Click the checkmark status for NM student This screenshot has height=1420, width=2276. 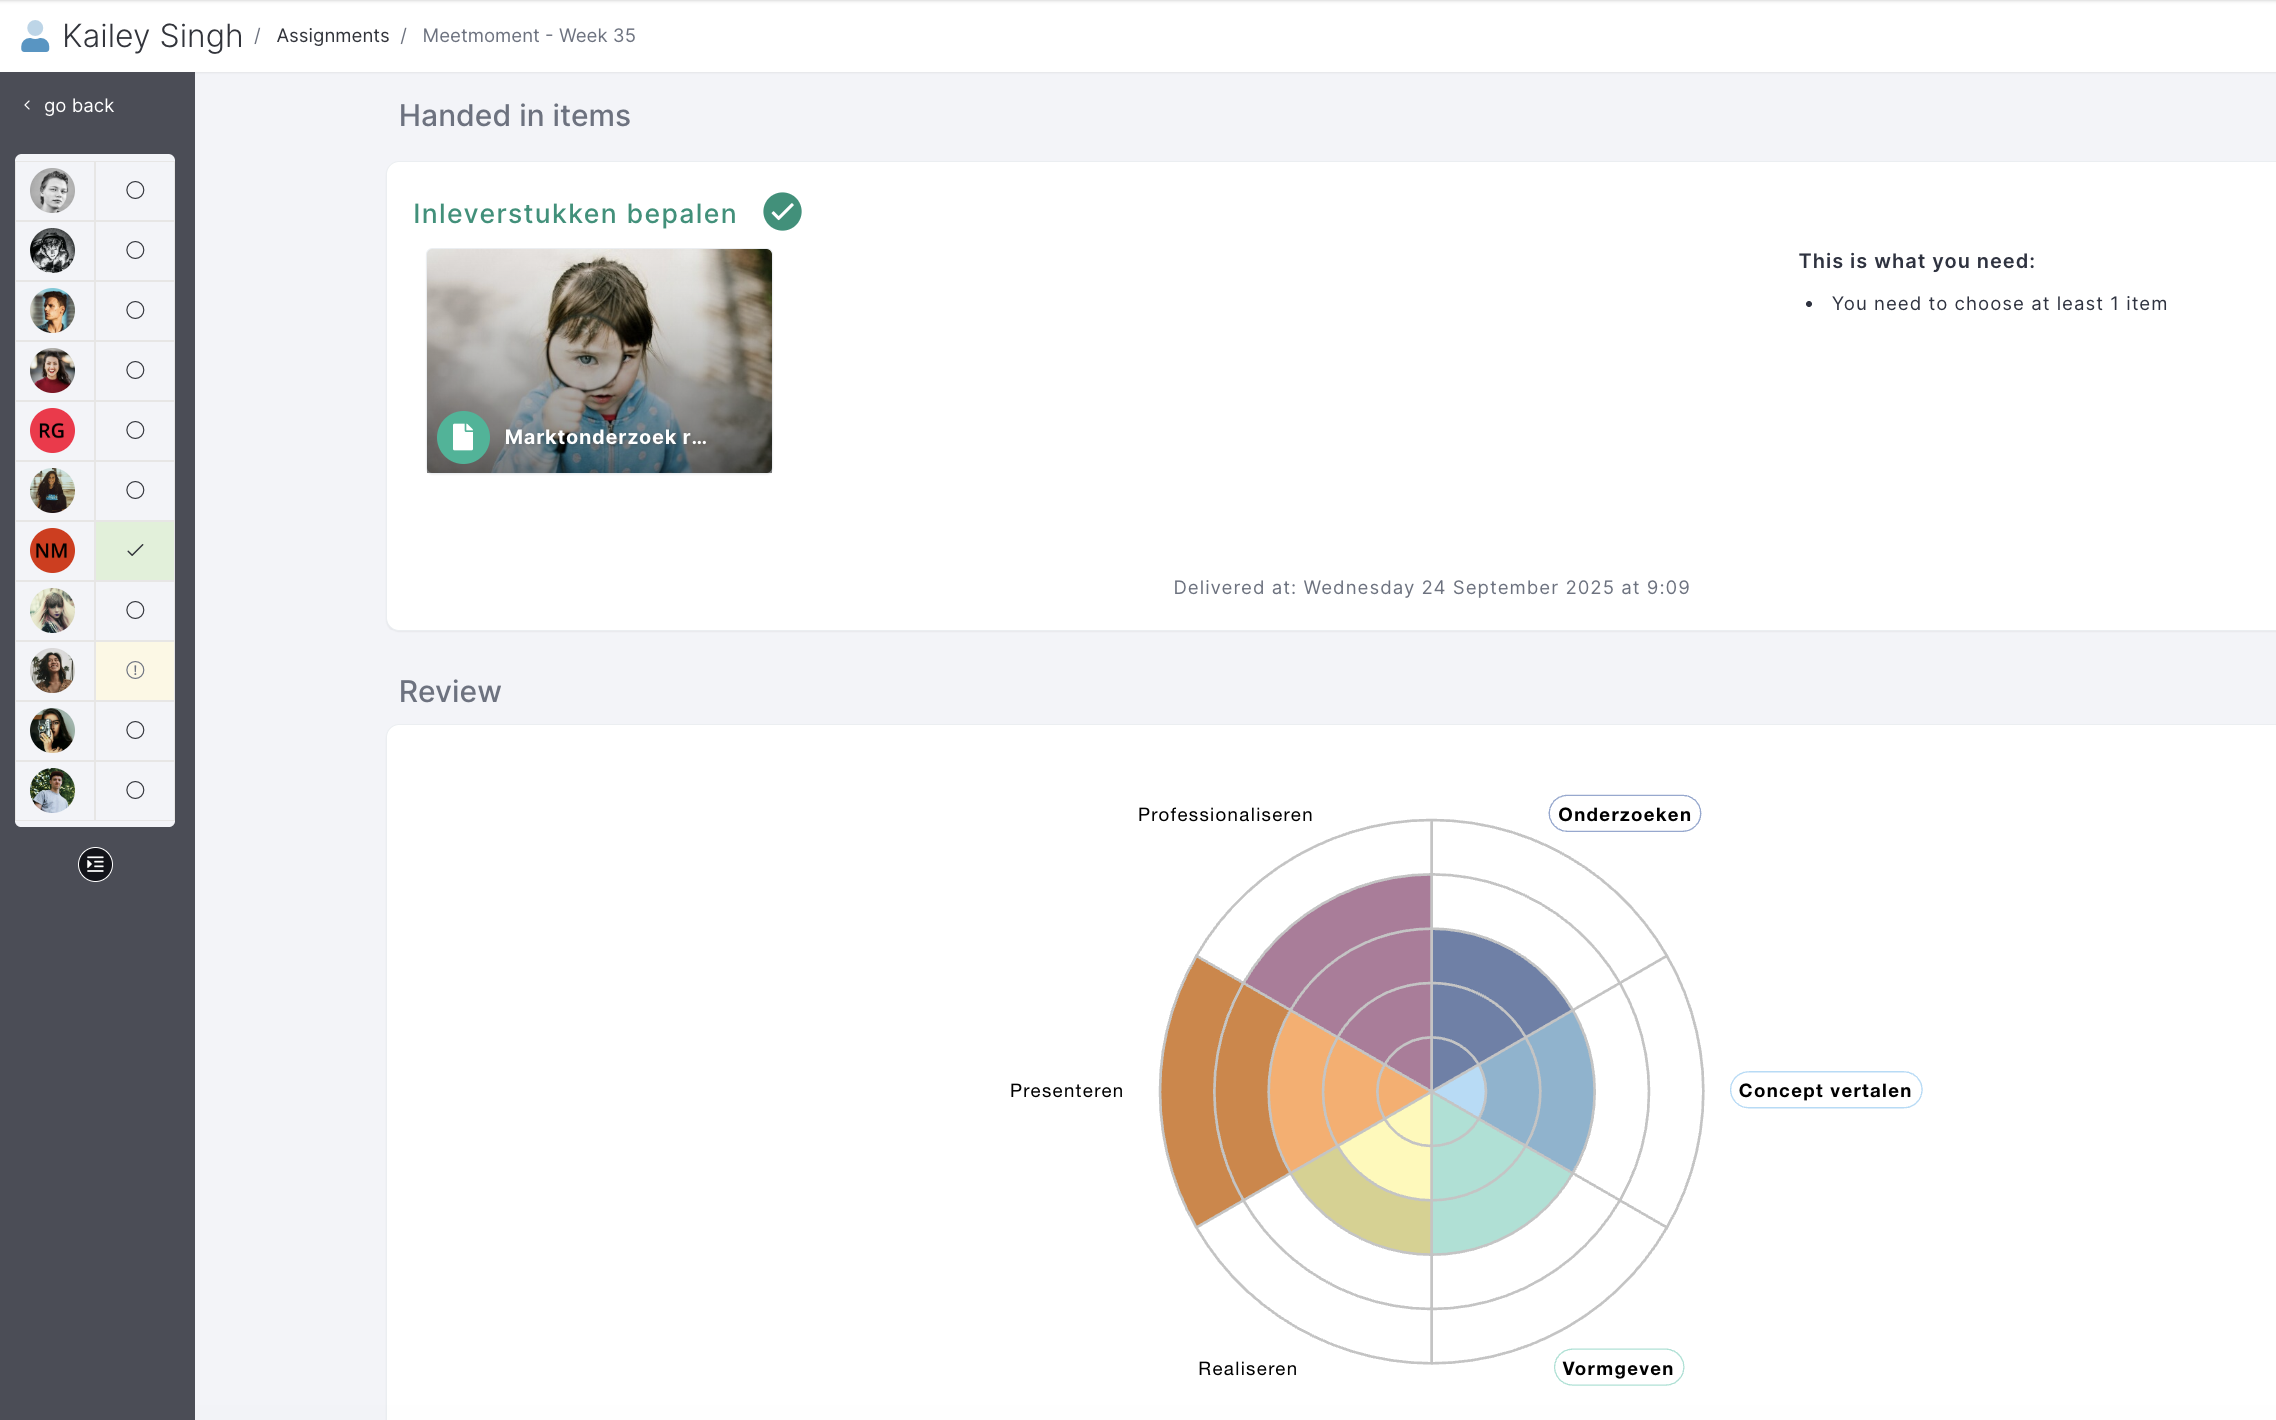pos(135,551)
